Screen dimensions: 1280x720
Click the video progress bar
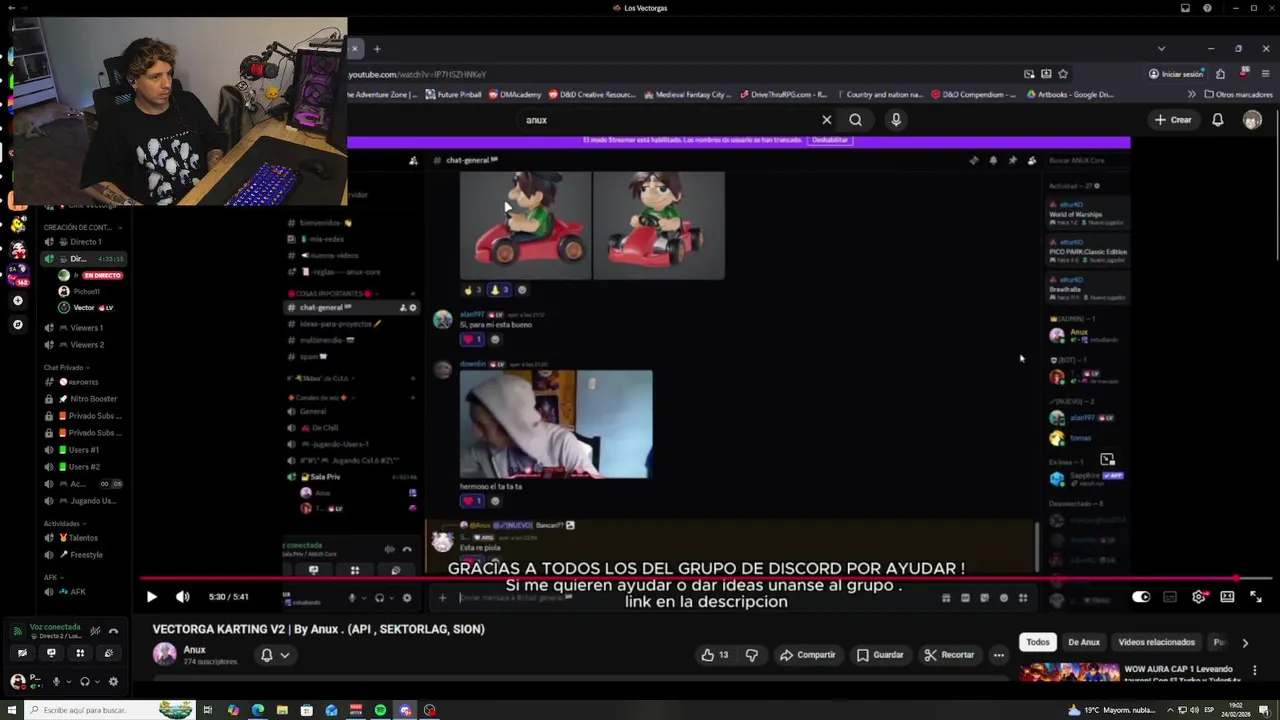pos(705,578)
